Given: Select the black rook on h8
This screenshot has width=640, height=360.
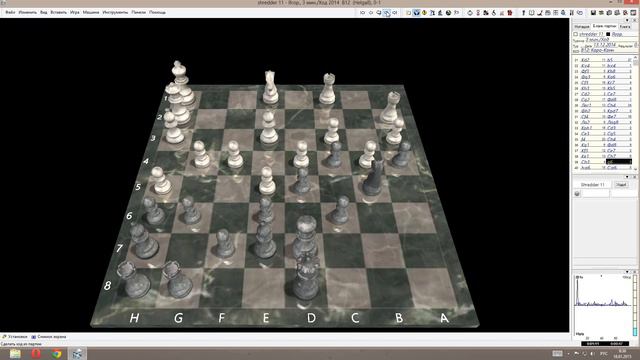Looking at the screenshot, I should tap(133, 279).
